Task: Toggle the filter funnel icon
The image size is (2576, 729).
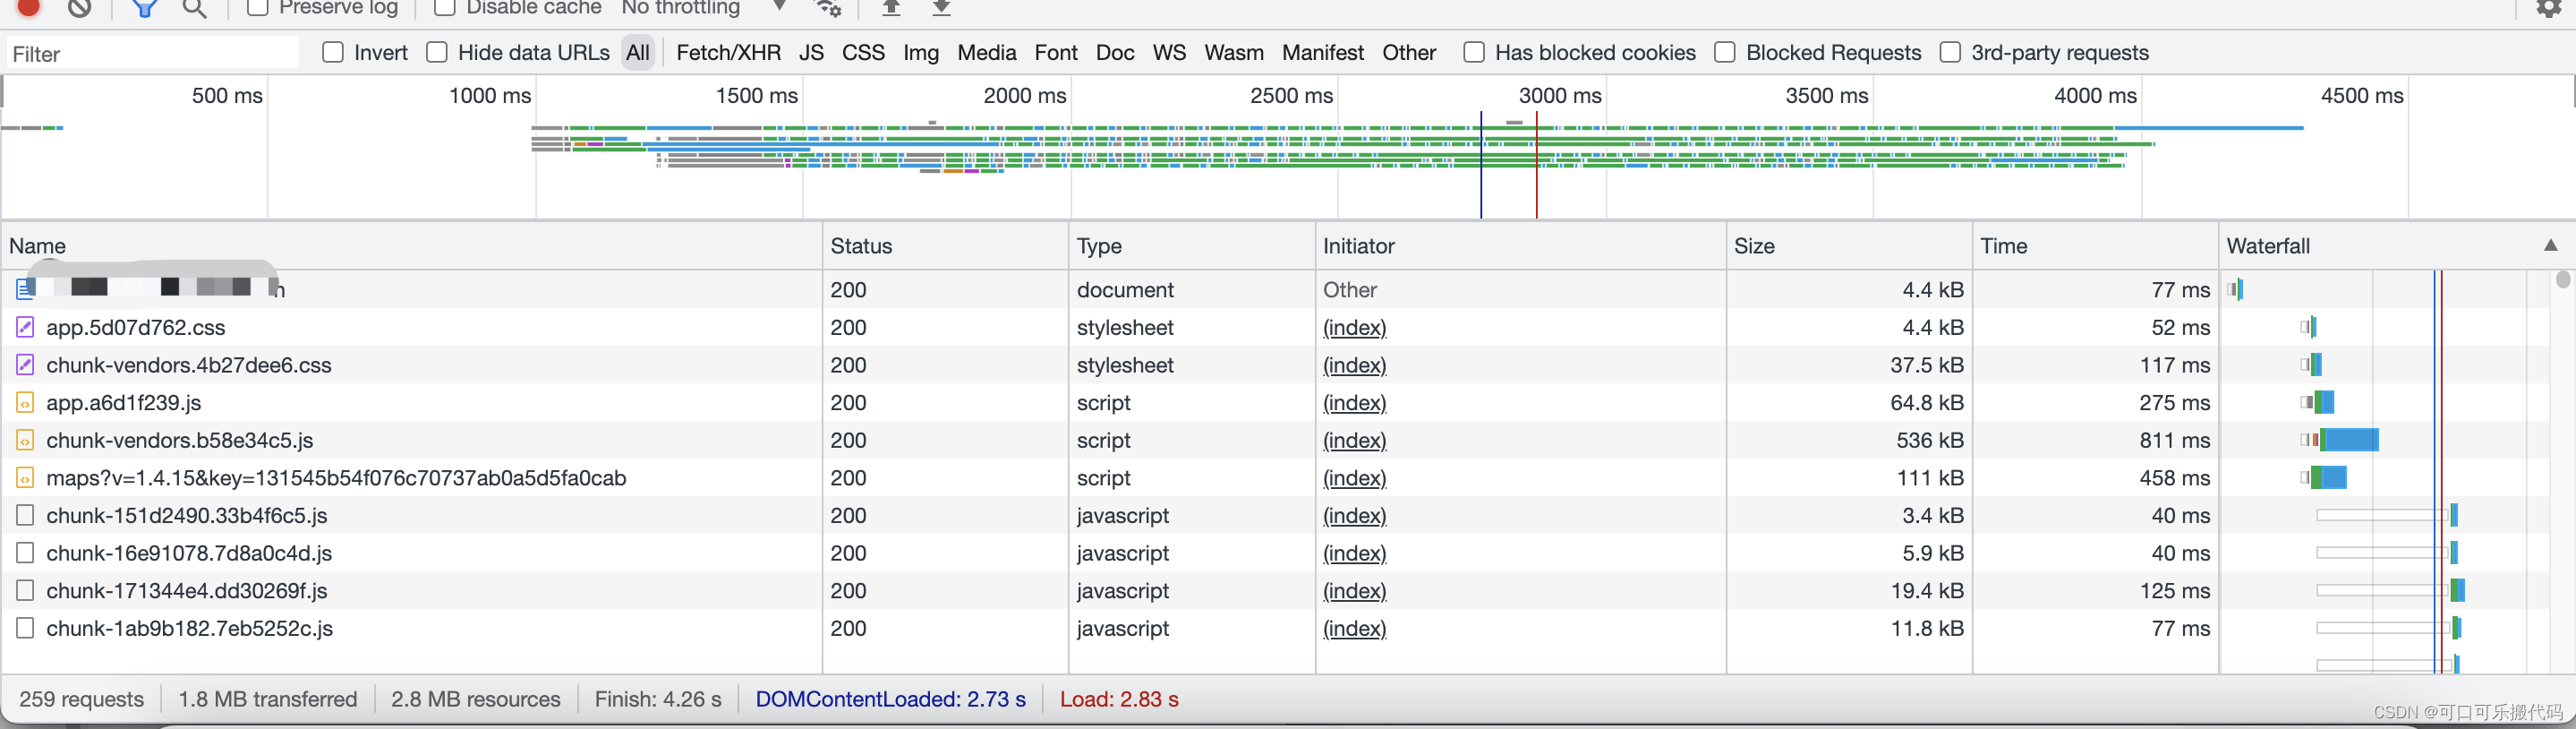Action: point(145,8)
